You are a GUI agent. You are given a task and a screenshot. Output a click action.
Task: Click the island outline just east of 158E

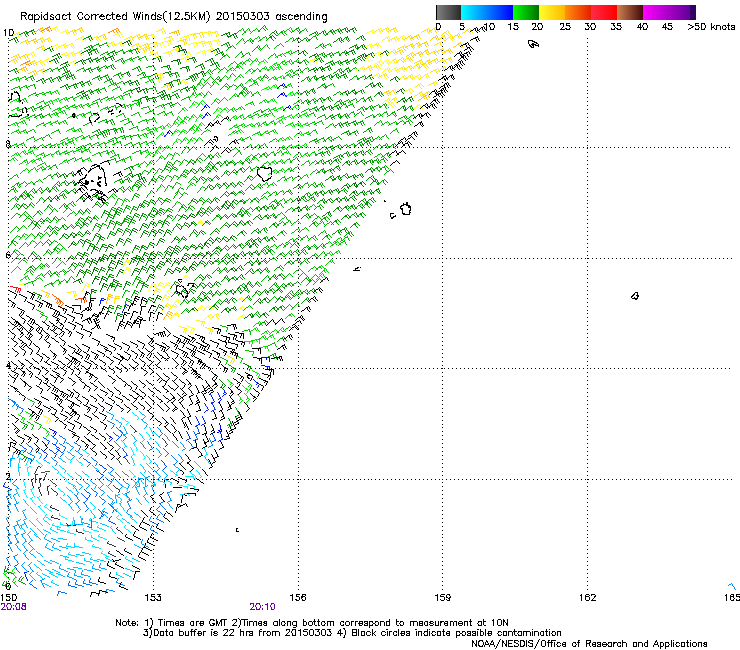pos(406,209)
